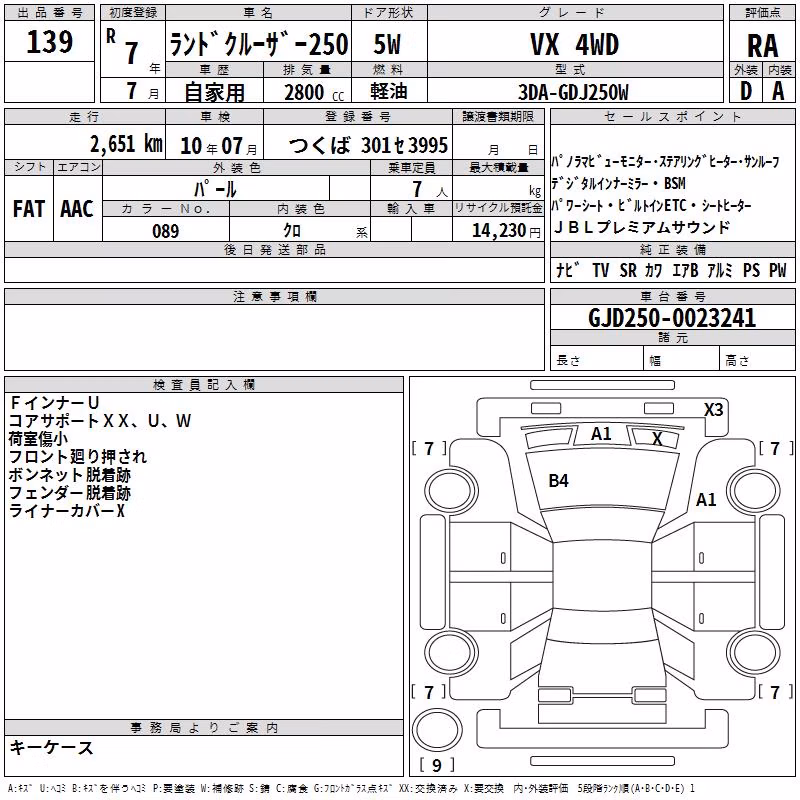The height and width of the screenshot is (800, 800).
Task: Click office note キーケース
Action: 52,748
